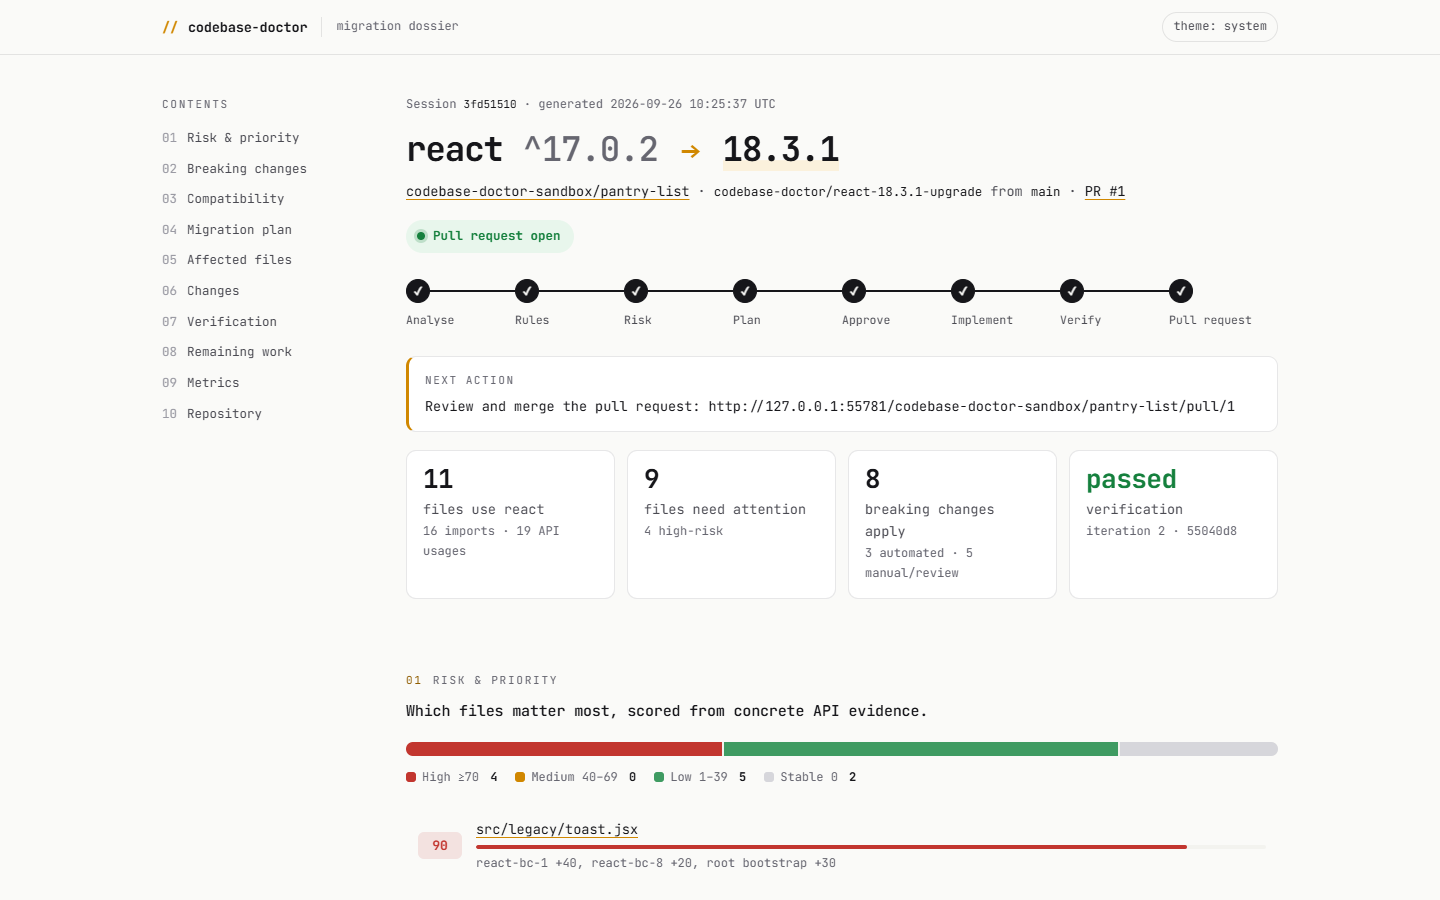Click the 'iteration 2 · 55040d8' text
Viewport: 1440px width, 900px height.
[x=1161, y=531]
